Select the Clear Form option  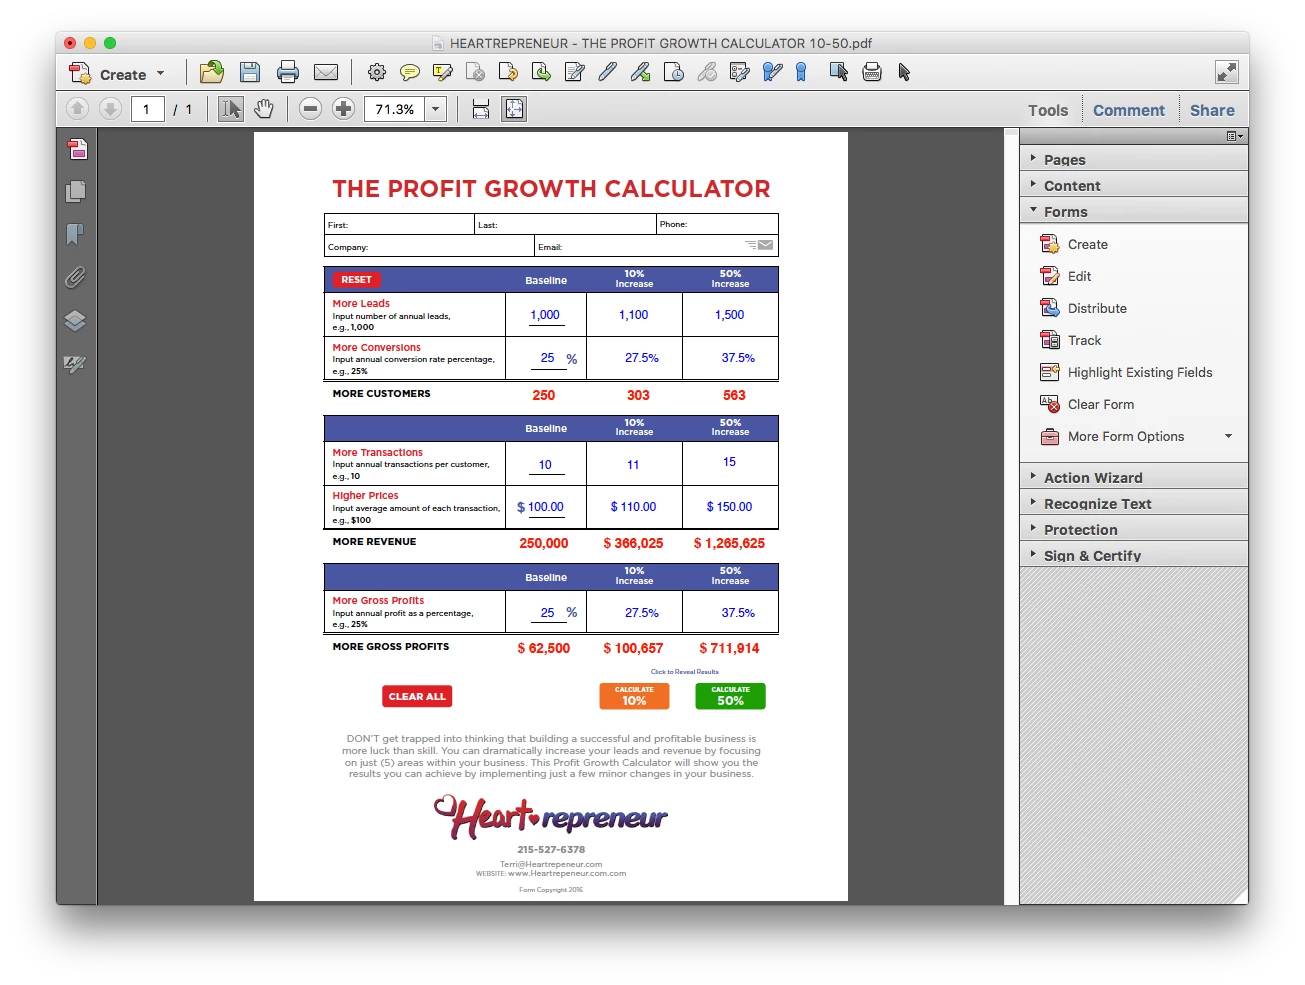pyautogui.click(x=1087, y=404)
